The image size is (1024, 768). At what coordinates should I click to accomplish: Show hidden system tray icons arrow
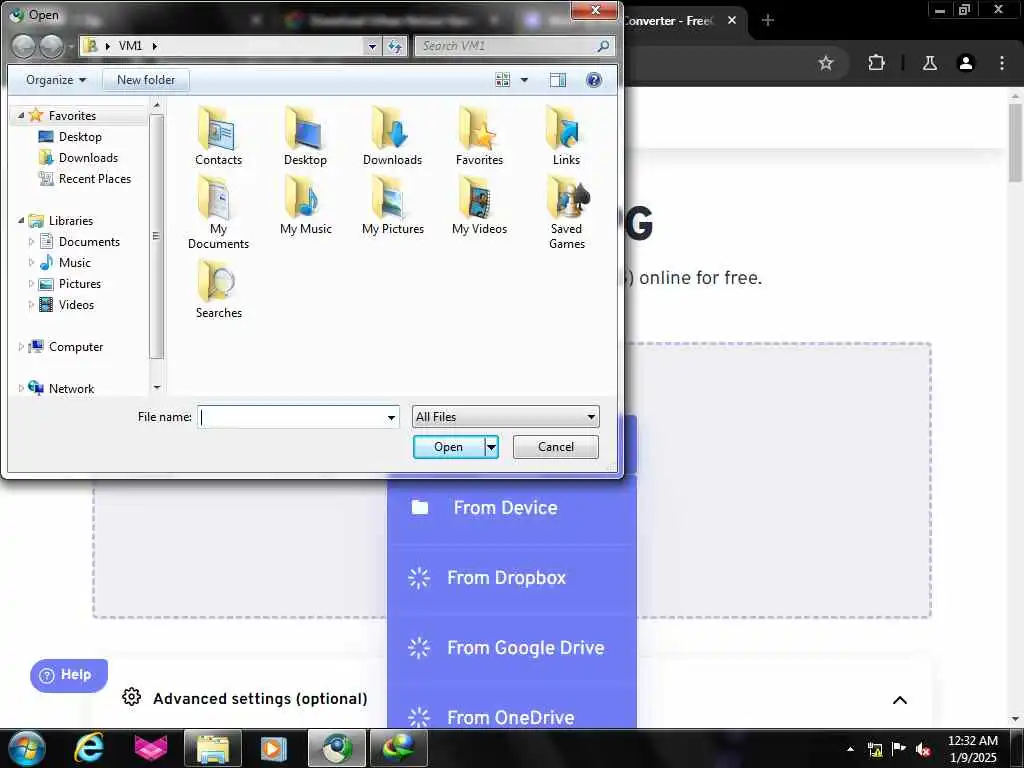[850, 749]
